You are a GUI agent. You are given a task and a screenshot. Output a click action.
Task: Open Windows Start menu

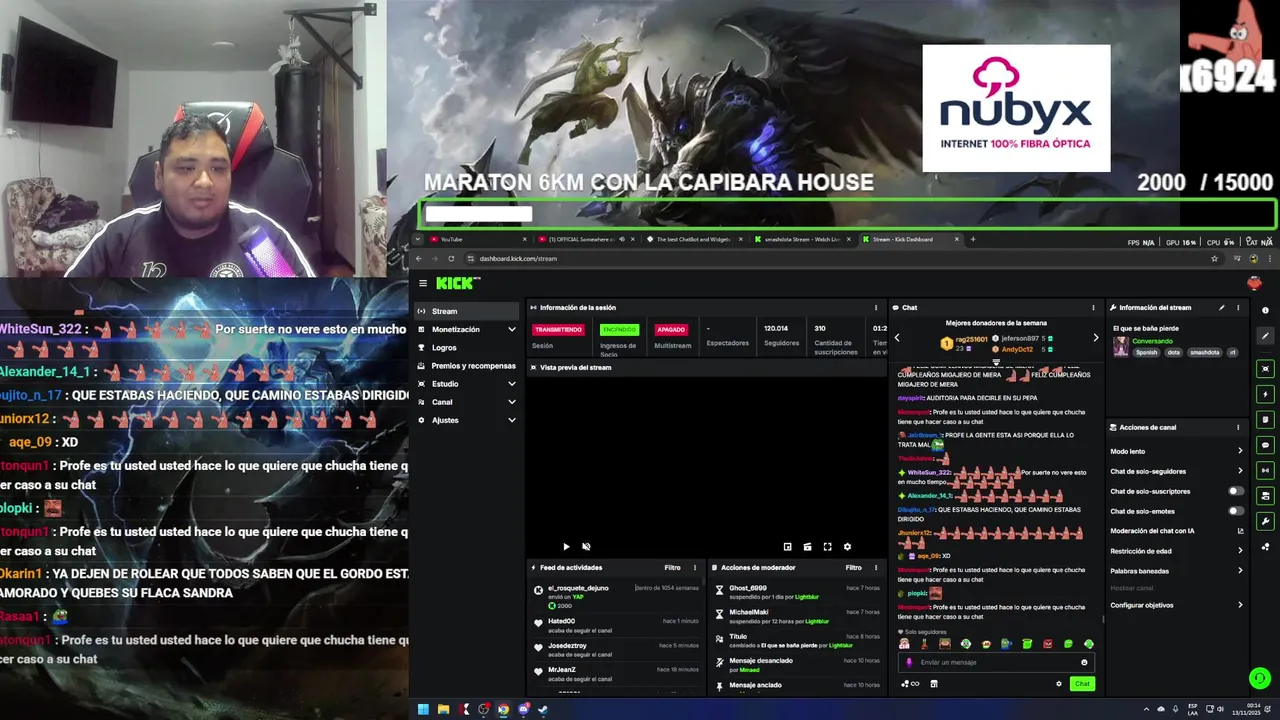click(423, 710)
